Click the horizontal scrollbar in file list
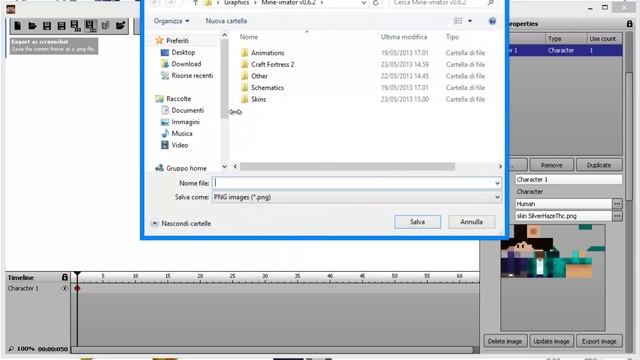640x360 pixels. [347, 166]
